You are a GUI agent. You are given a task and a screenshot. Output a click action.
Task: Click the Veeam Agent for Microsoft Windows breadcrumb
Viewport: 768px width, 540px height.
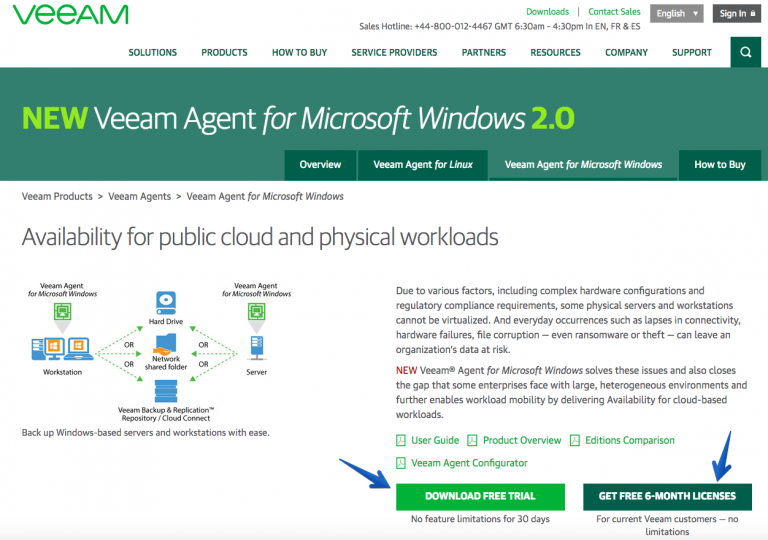click(x=265, y=196)
